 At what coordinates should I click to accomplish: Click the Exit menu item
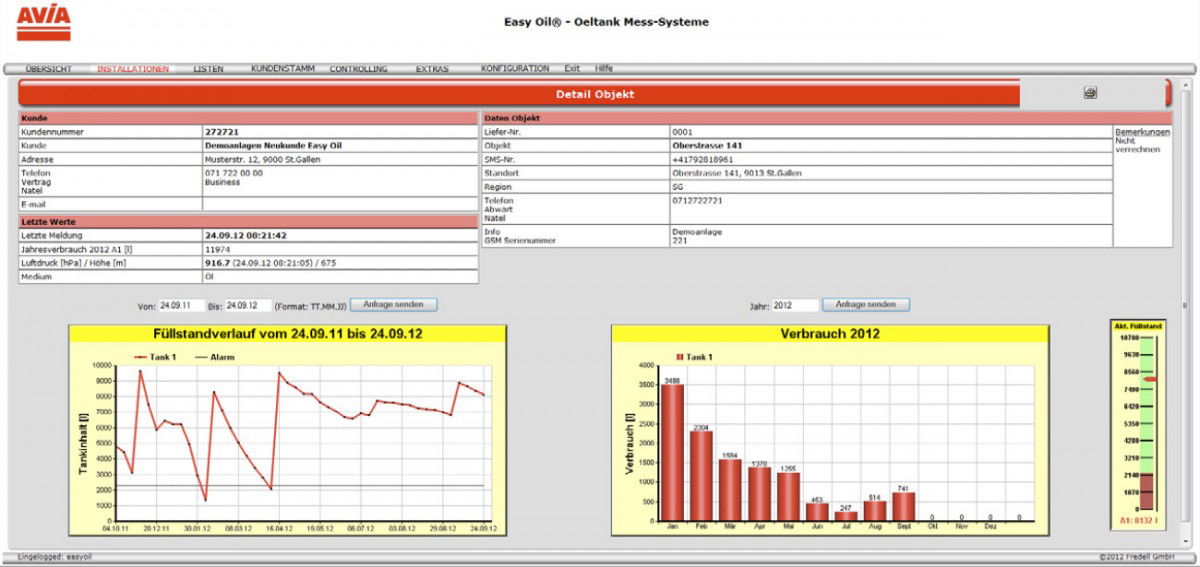pyautogui.click(x=572, y=69)
